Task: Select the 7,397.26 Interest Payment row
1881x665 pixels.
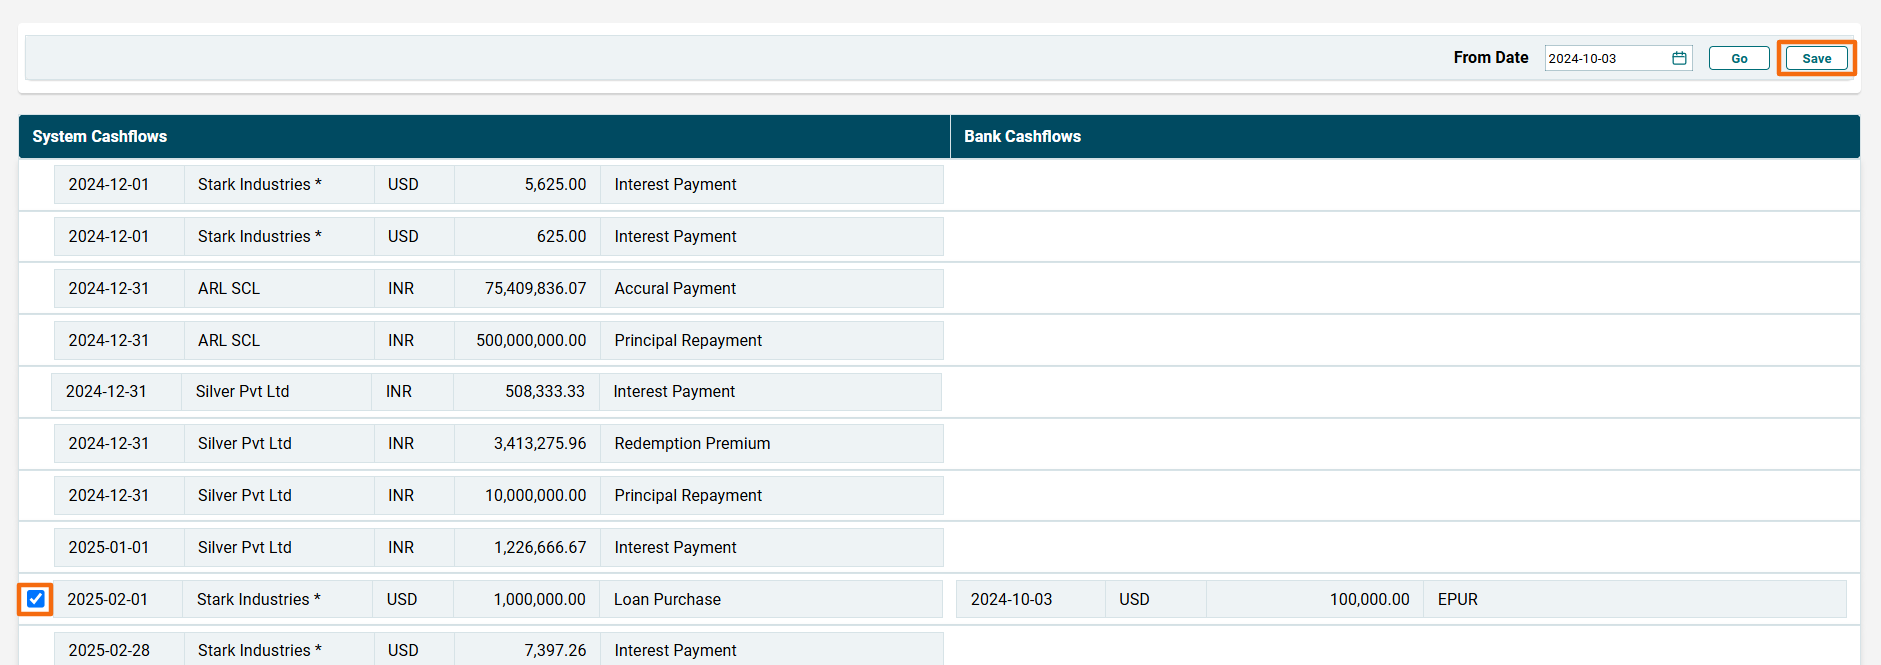Action: click(498, 650)
